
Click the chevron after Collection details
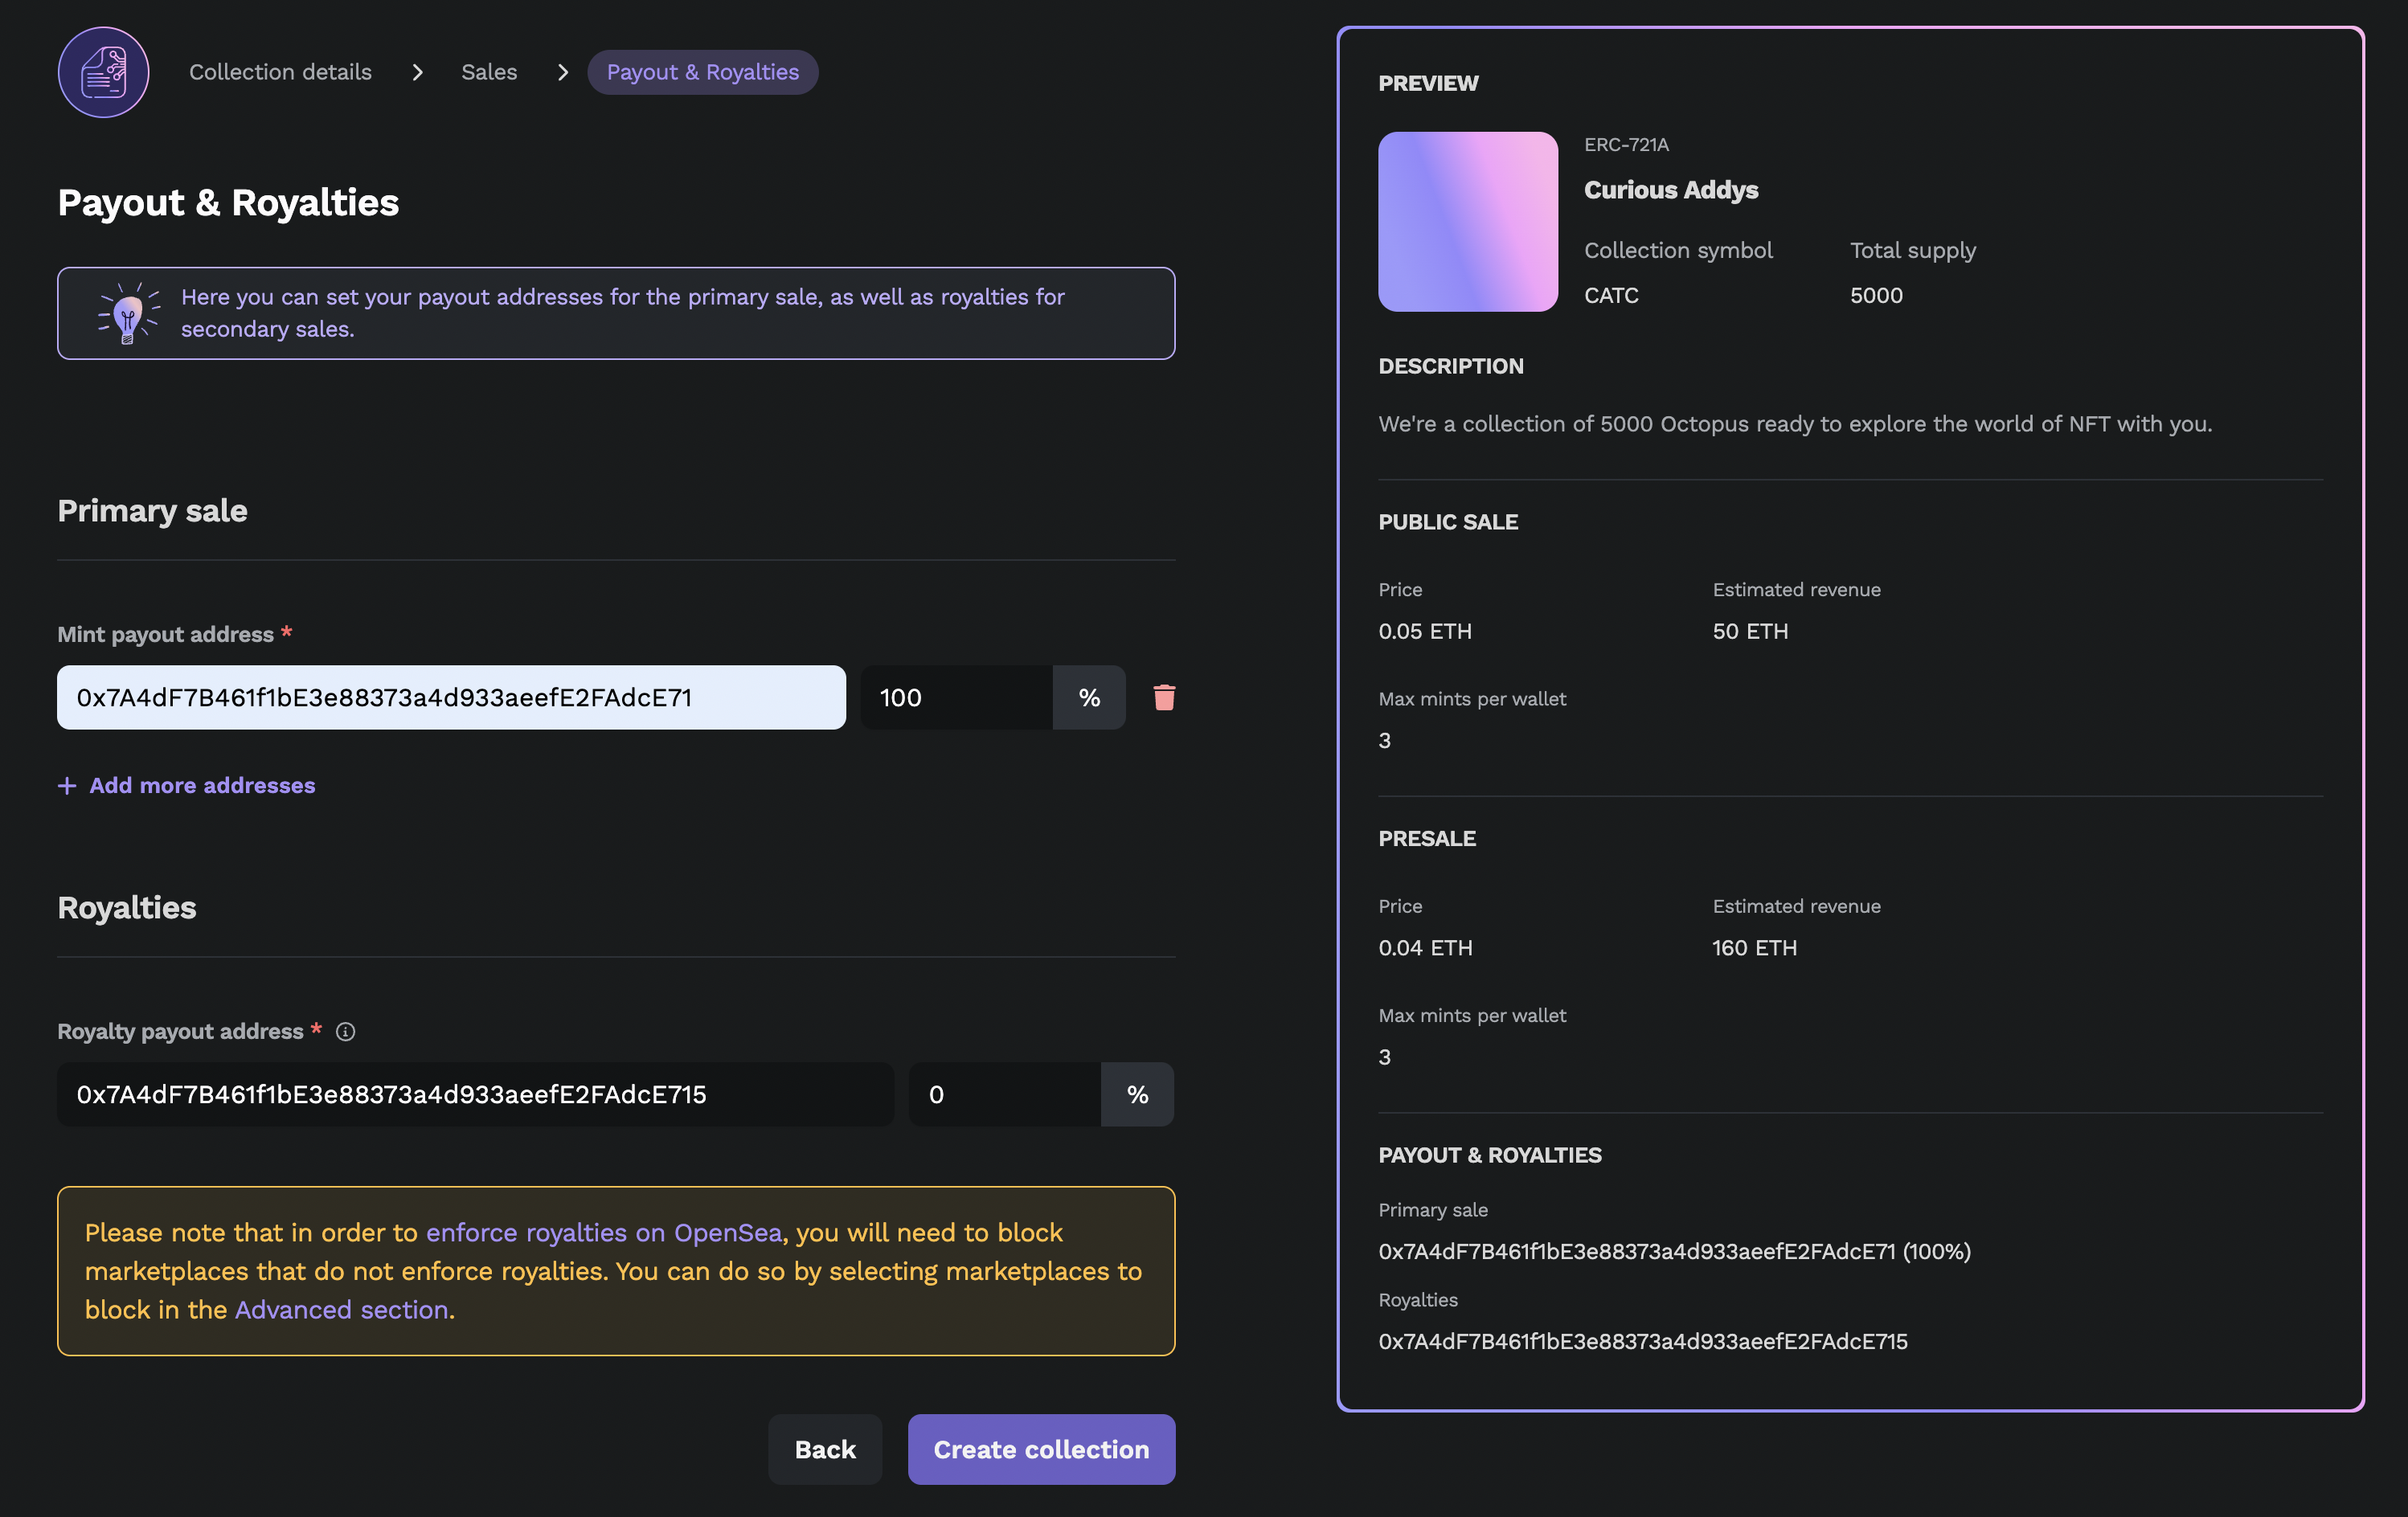[x=418, y=72]
